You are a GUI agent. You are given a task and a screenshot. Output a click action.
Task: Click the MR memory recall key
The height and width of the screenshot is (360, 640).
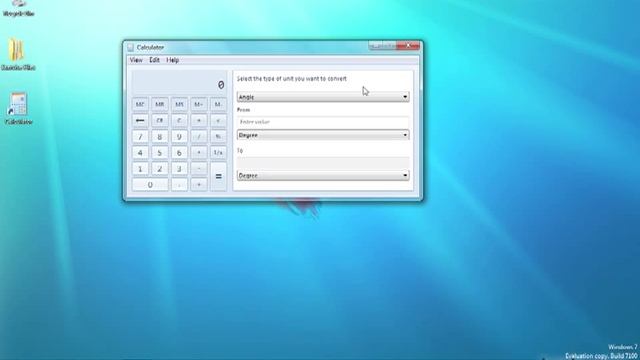(x=160, y=104)
